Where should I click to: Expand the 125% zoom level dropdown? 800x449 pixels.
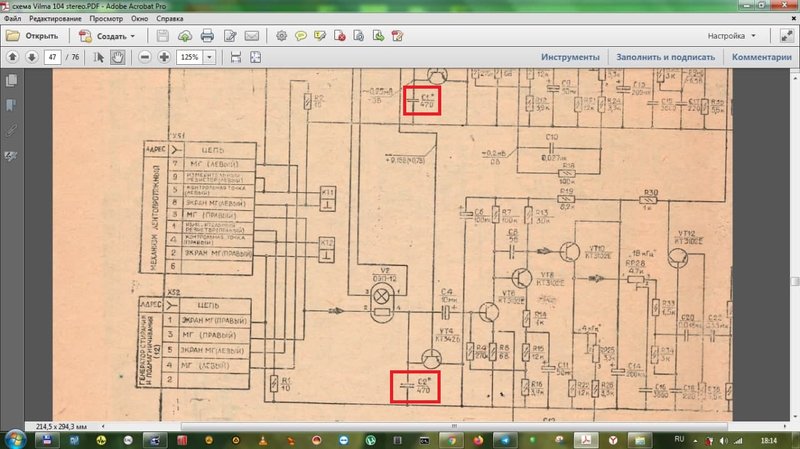(209, 57)
